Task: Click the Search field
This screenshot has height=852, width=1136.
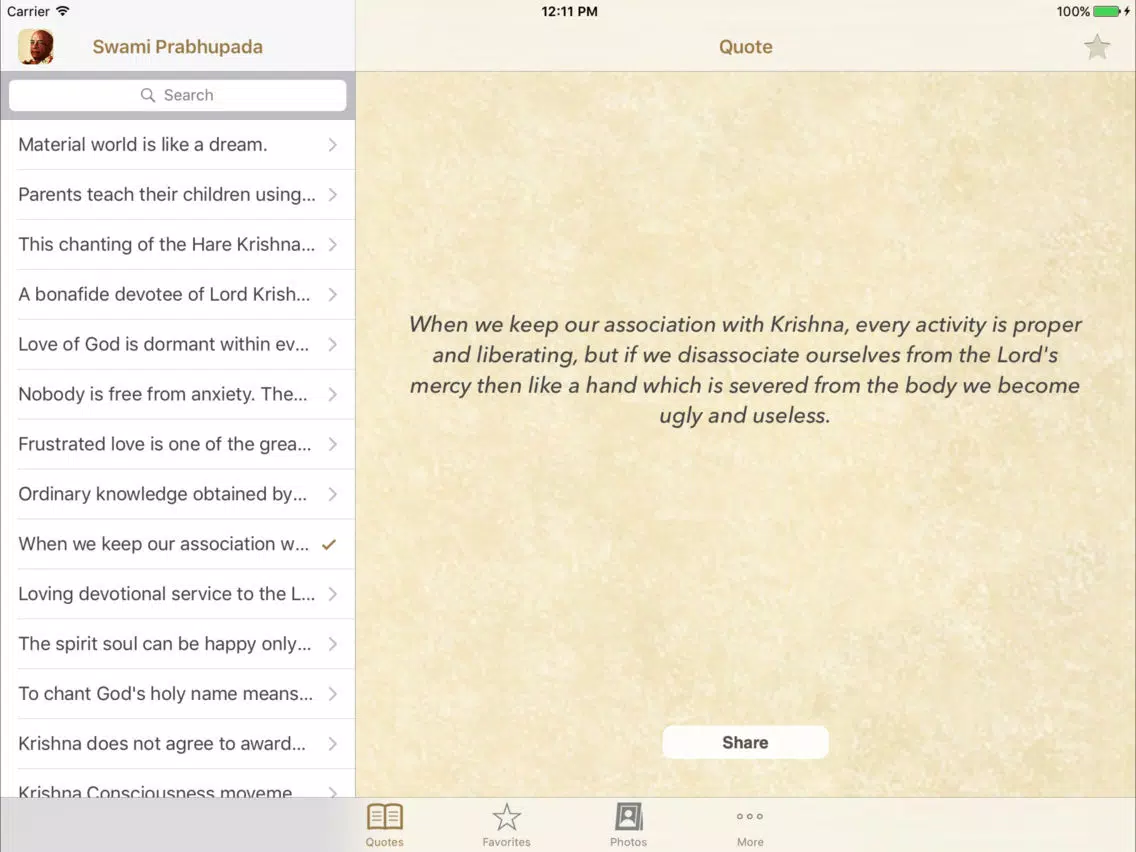Action: [178, 95]
